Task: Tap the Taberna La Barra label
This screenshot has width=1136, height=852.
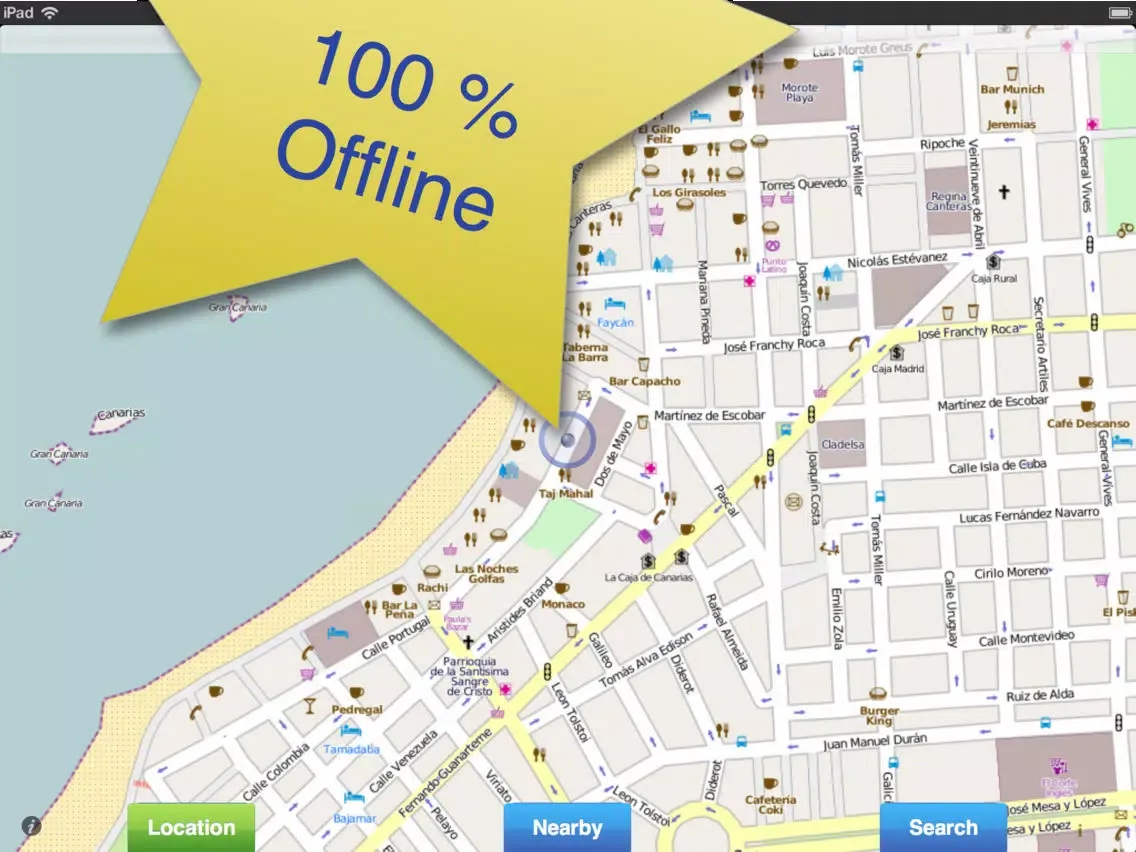Action: tap(585, 352)
